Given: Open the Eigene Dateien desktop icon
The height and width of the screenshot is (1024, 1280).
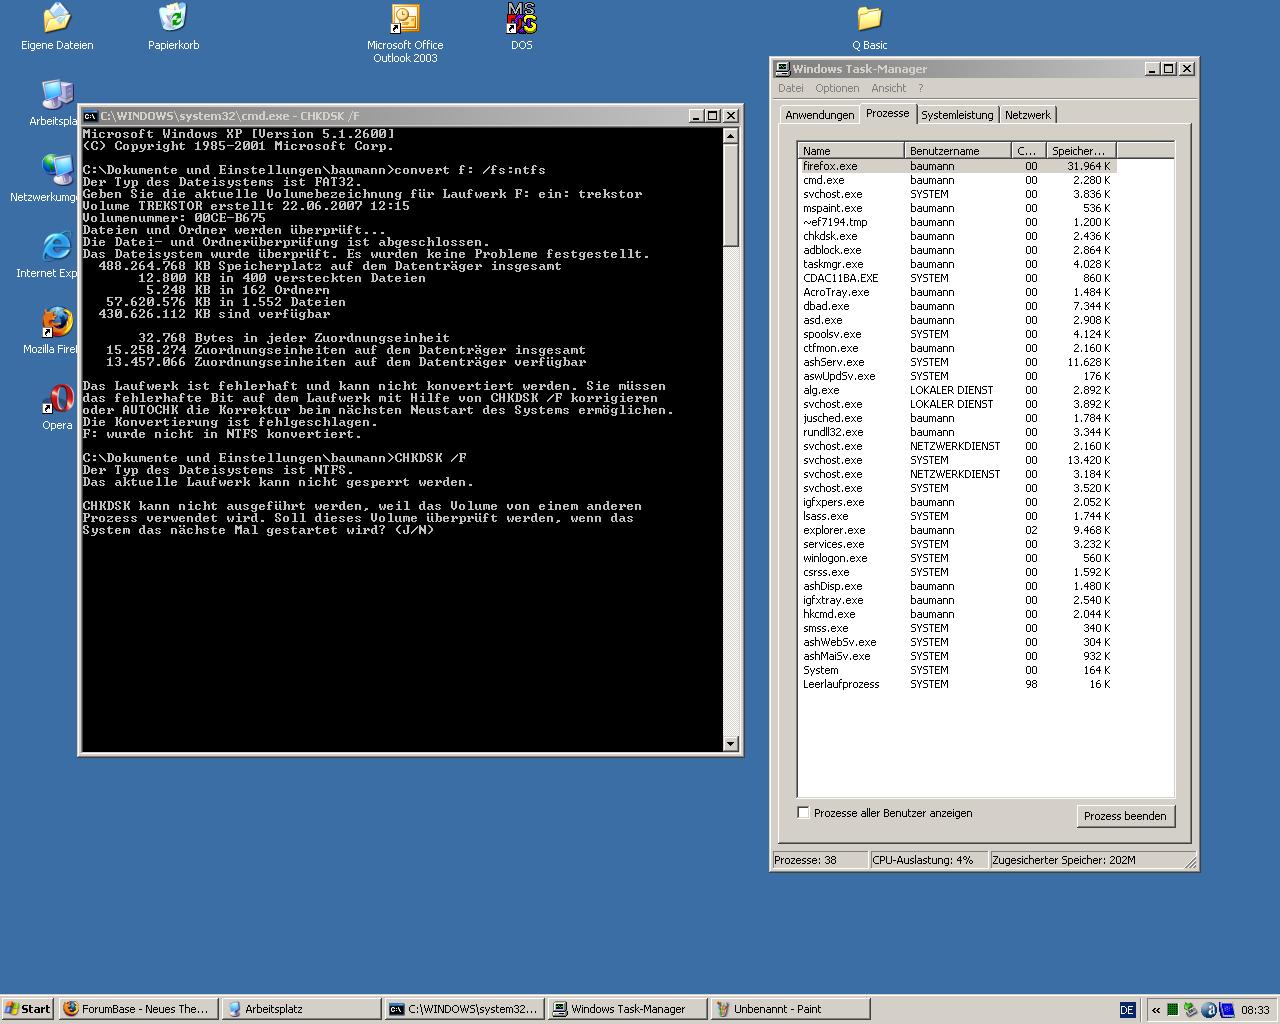Looking at the screenshot, I should 57,27.
